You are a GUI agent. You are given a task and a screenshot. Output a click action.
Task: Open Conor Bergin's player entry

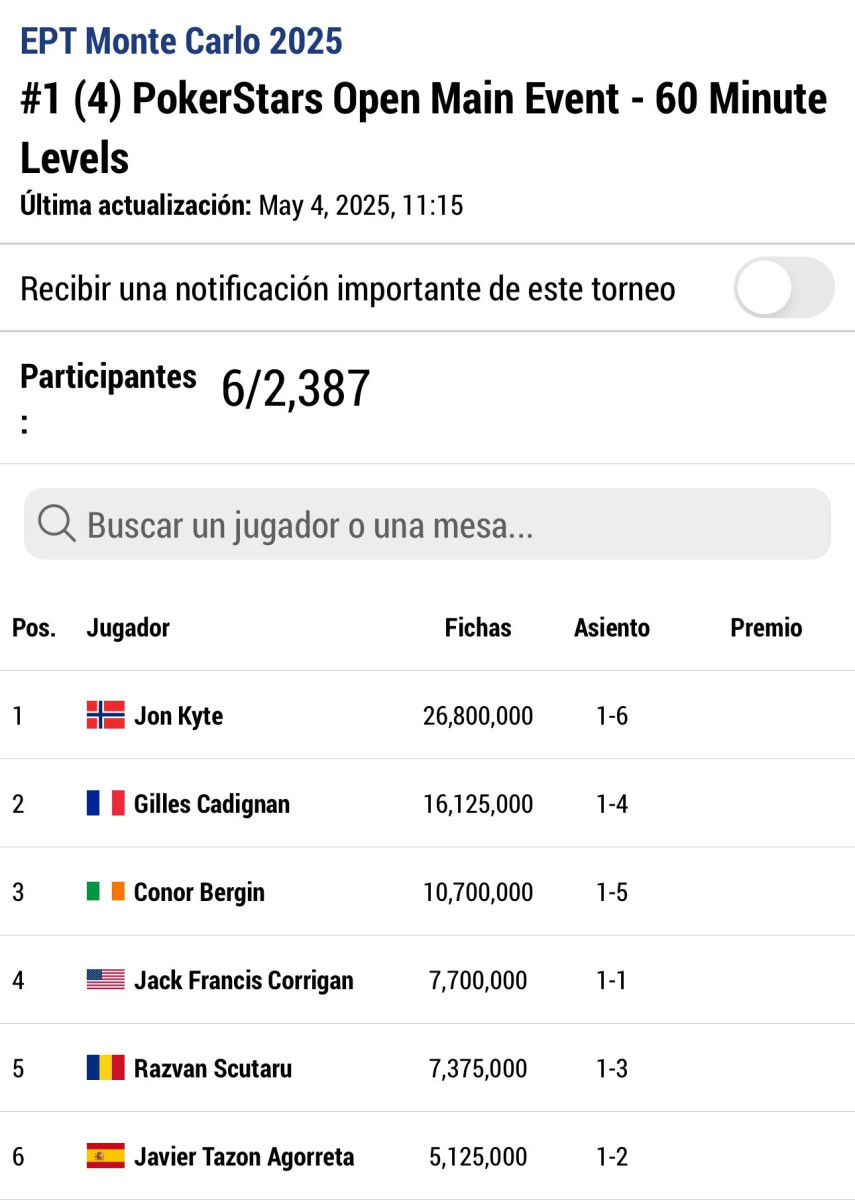pos(199,892)
